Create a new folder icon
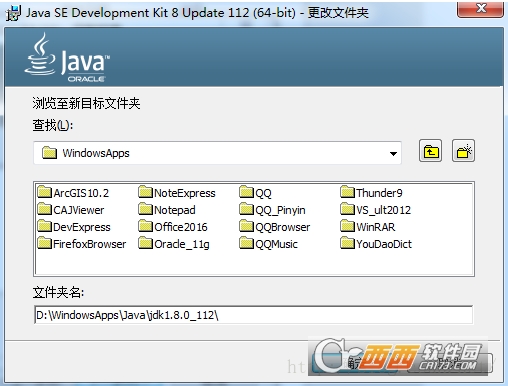 (x=463, y=151)
